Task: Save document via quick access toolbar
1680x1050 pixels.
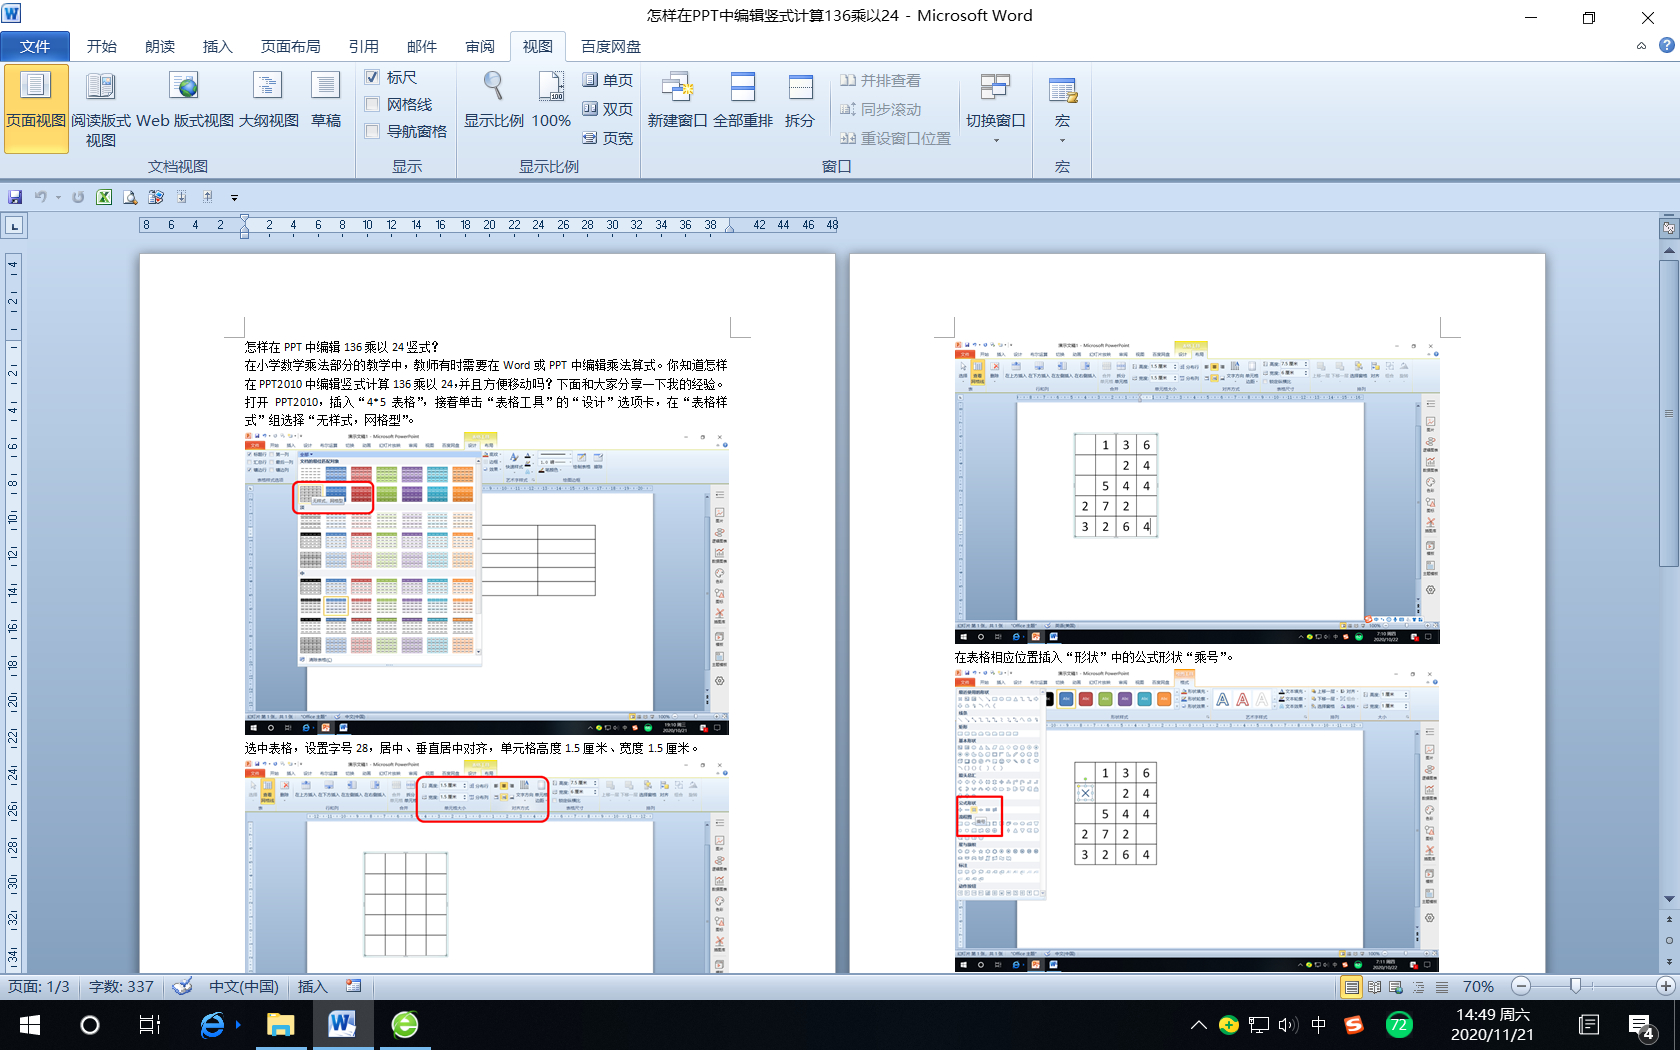Action: tap(15, 197)
